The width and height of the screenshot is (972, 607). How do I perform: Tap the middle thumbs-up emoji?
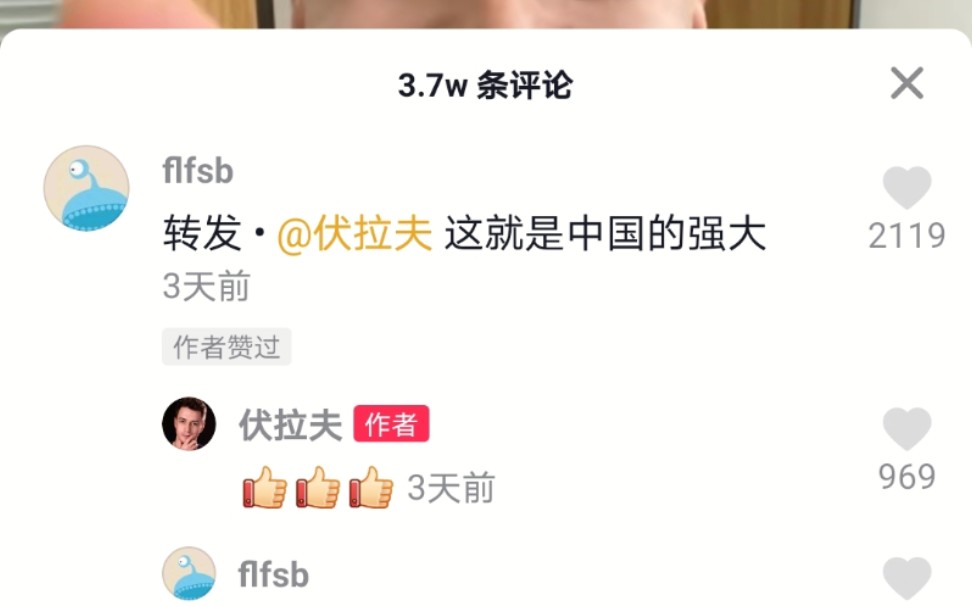point(318,487)
